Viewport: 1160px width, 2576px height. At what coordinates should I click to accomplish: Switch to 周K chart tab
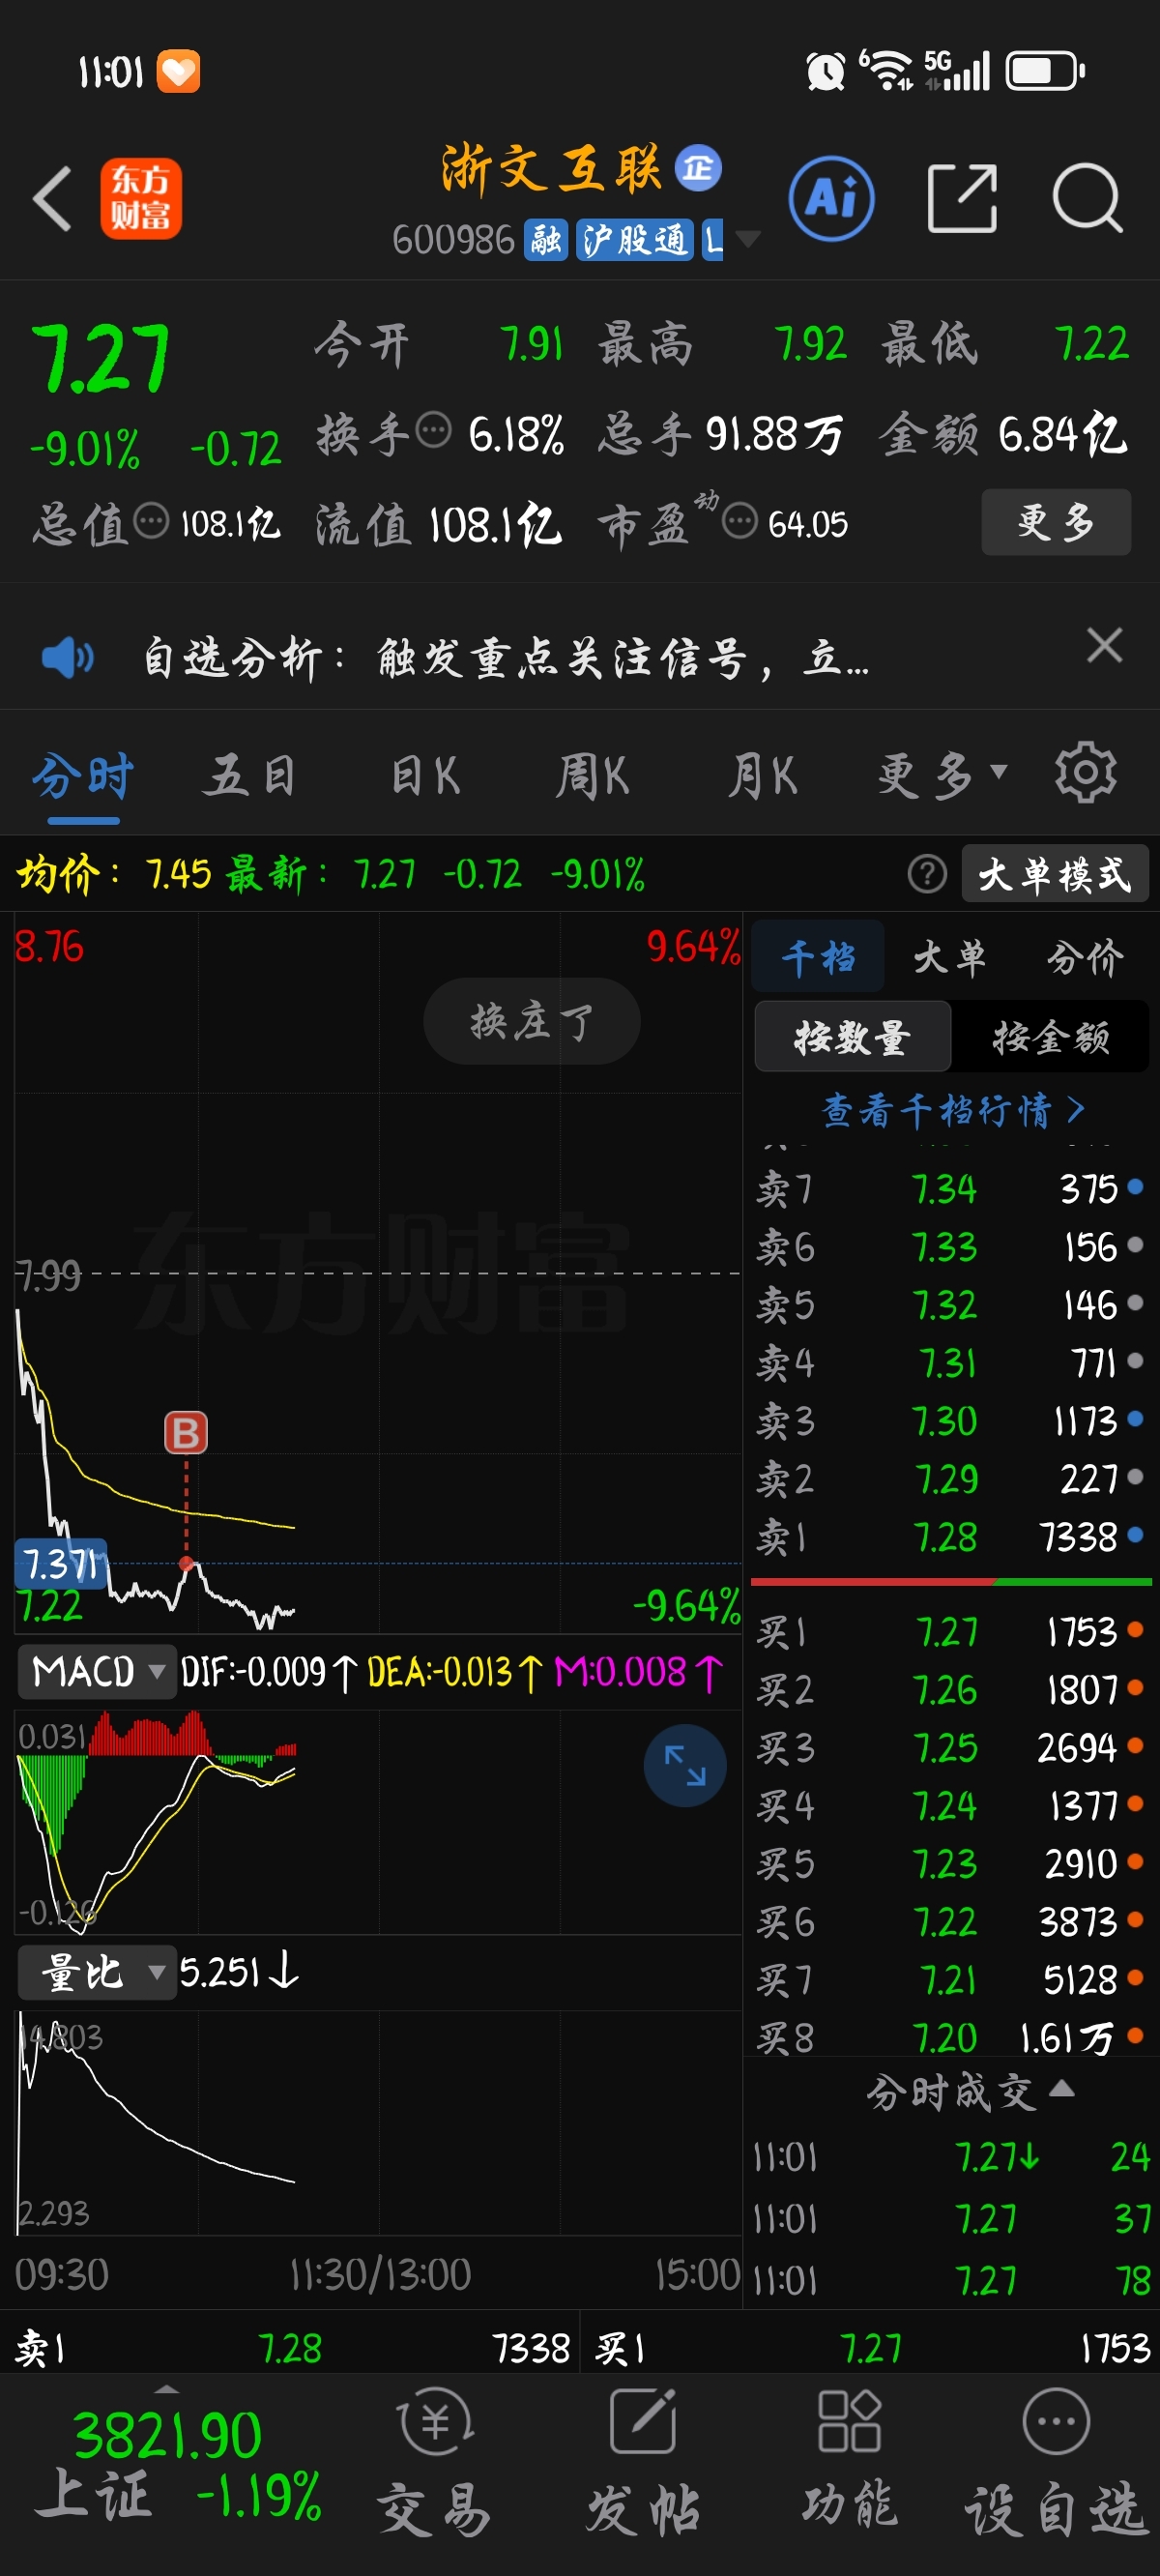pyautogui.click(x=592, y=776)
